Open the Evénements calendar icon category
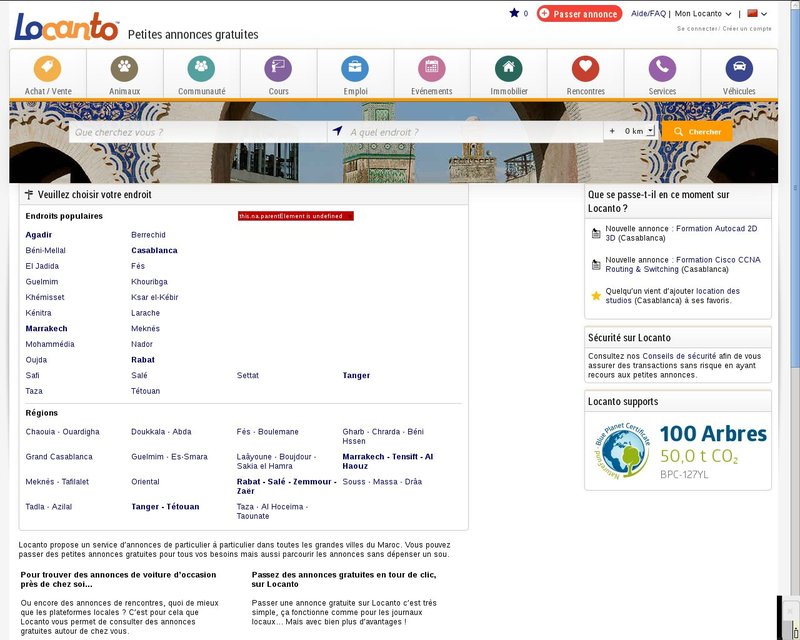Viewport: 800px width, 640px height. (432, 69)
